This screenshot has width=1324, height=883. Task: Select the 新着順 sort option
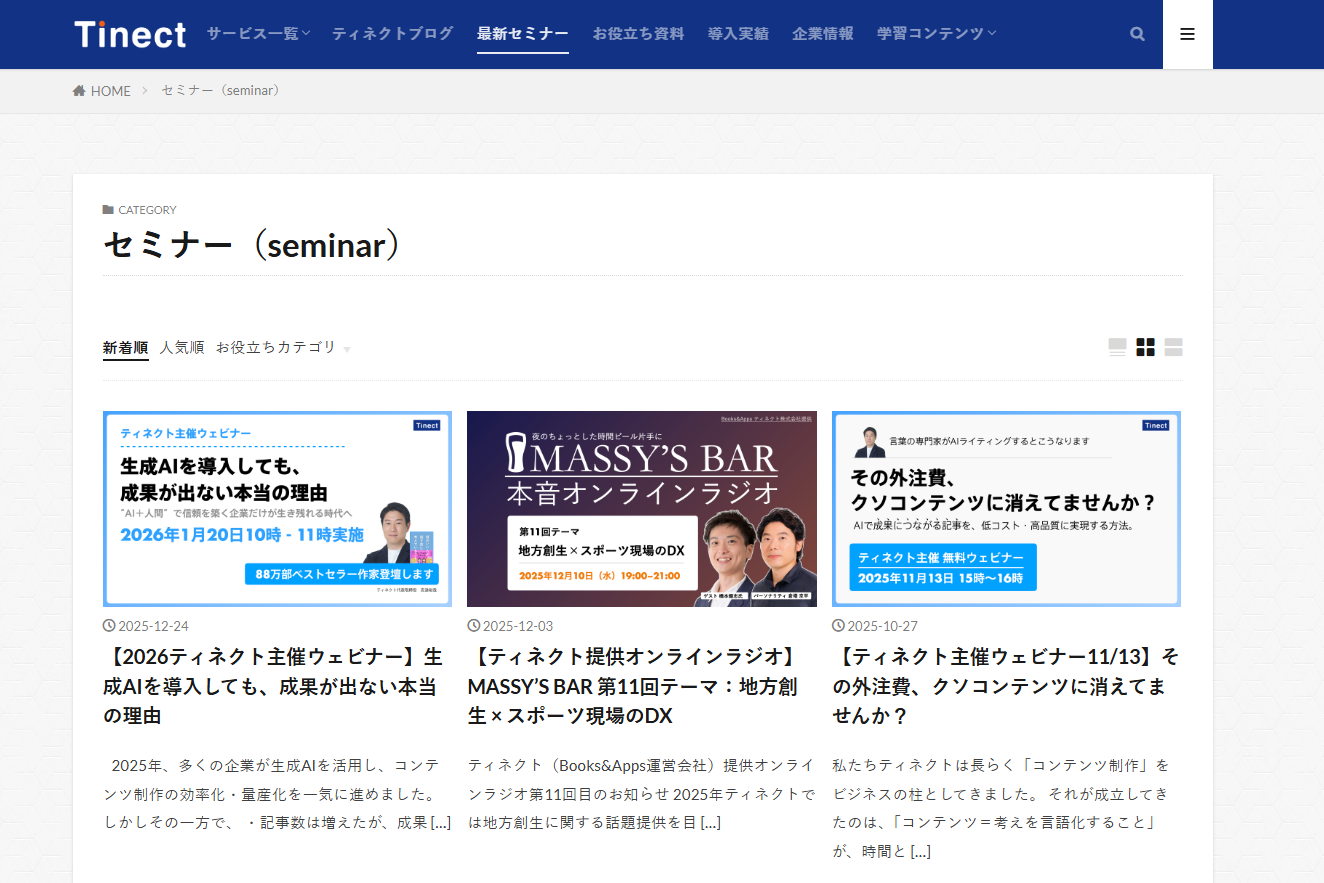(125, 346)
